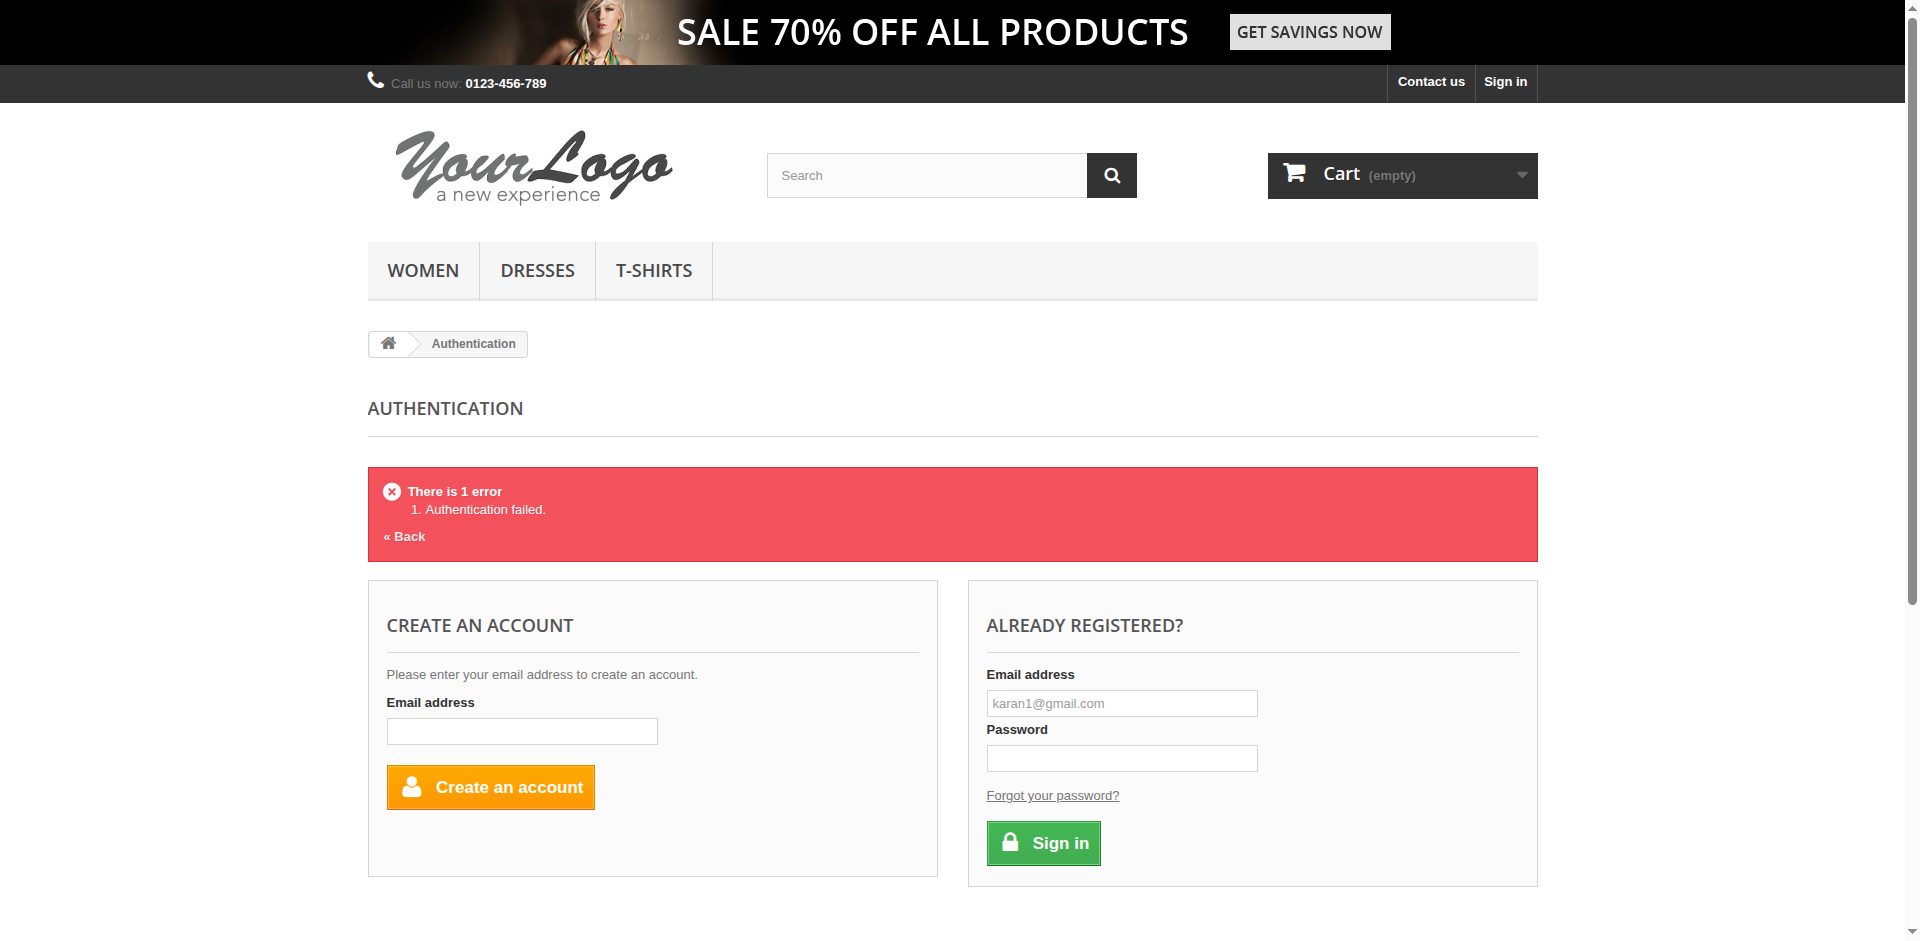Click the shopping cart icon

click(x=1294, y=174)
